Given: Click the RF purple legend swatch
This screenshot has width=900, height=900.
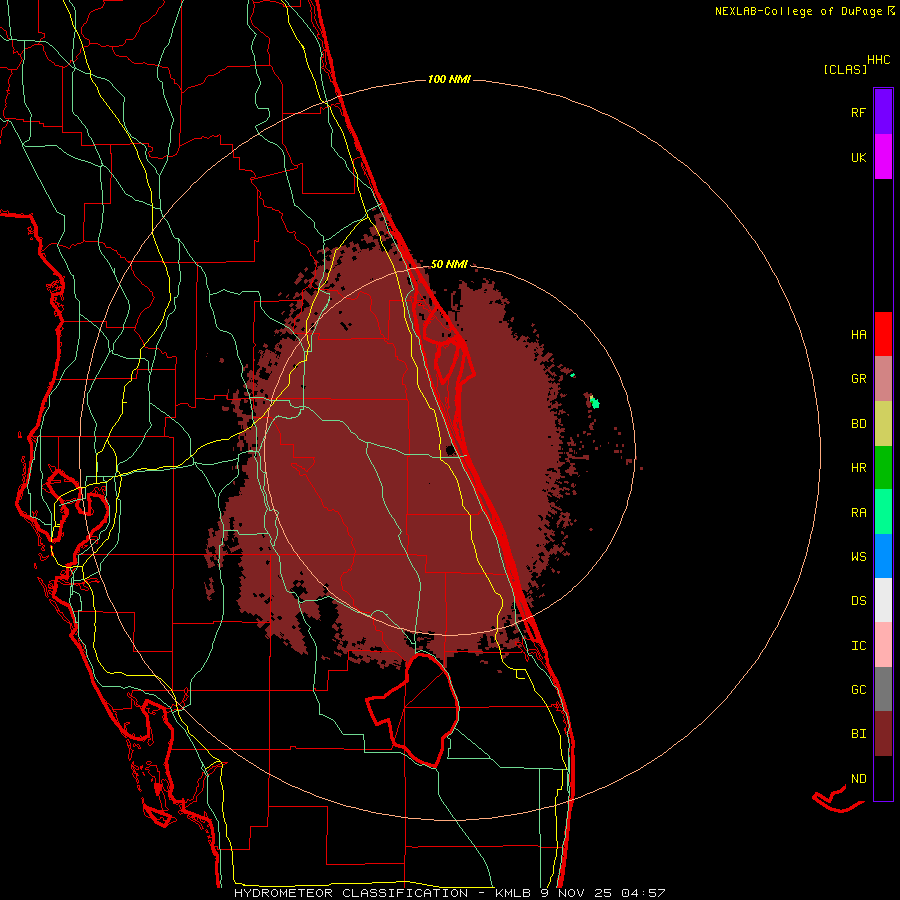Looking at the screenshot, I should pyautogui.click(x=883, y=112).
